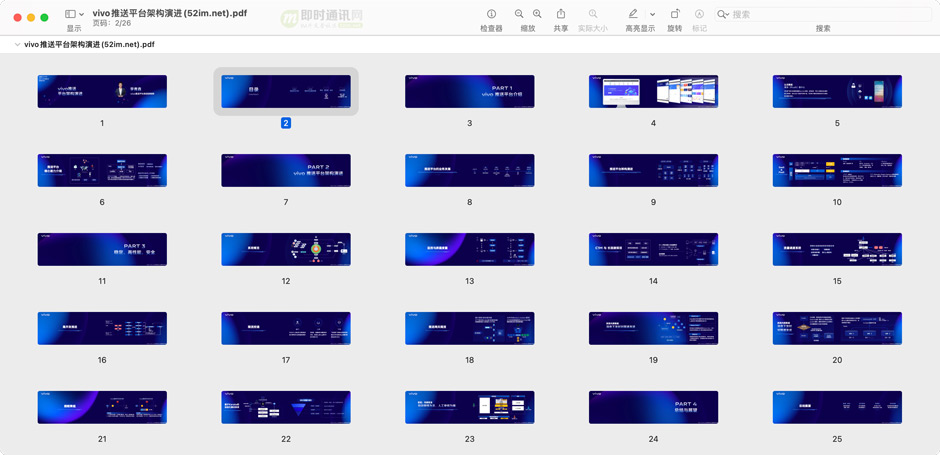The image size is (940, 455).
Task: Select page 4 thumbnail
Action: (653, 91)
